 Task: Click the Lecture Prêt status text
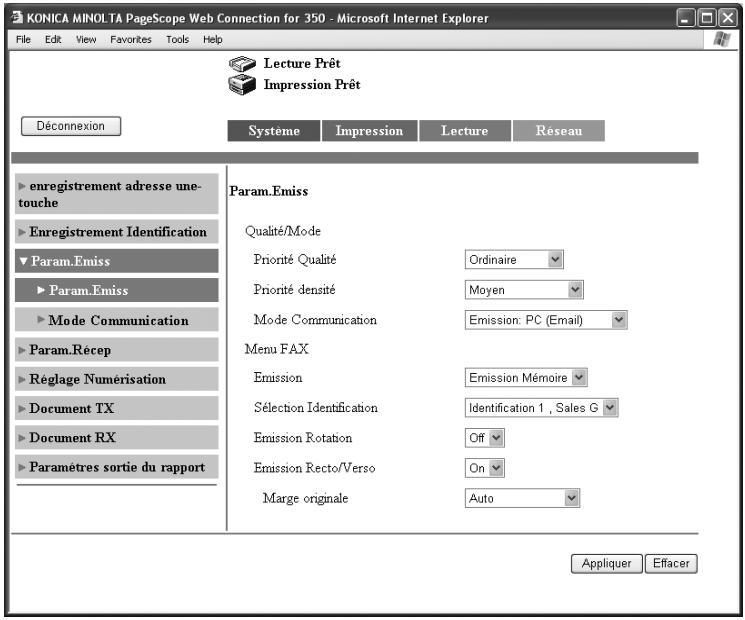click(302, 63)
